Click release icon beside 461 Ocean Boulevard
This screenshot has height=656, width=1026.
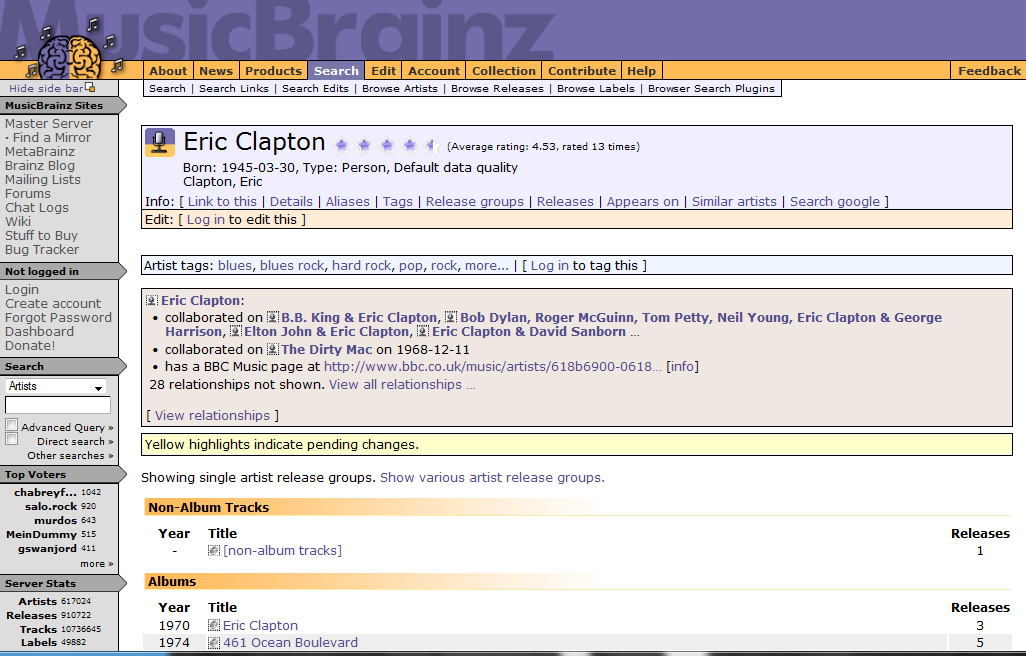click(x=214, y=642)
